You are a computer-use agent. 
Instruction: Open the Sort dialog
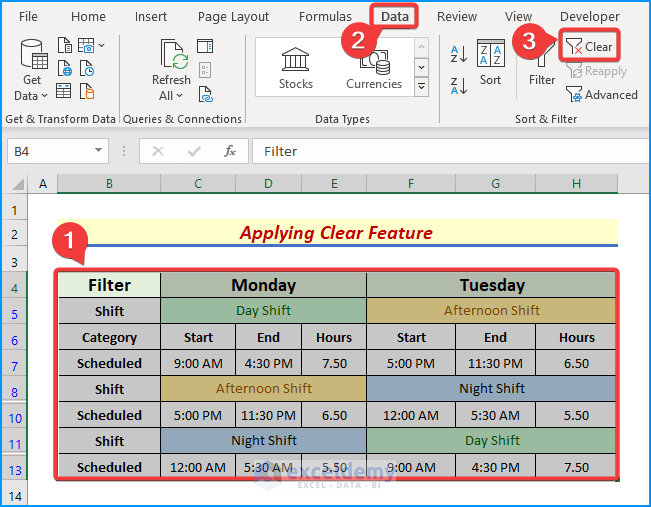tap(490, 62)
